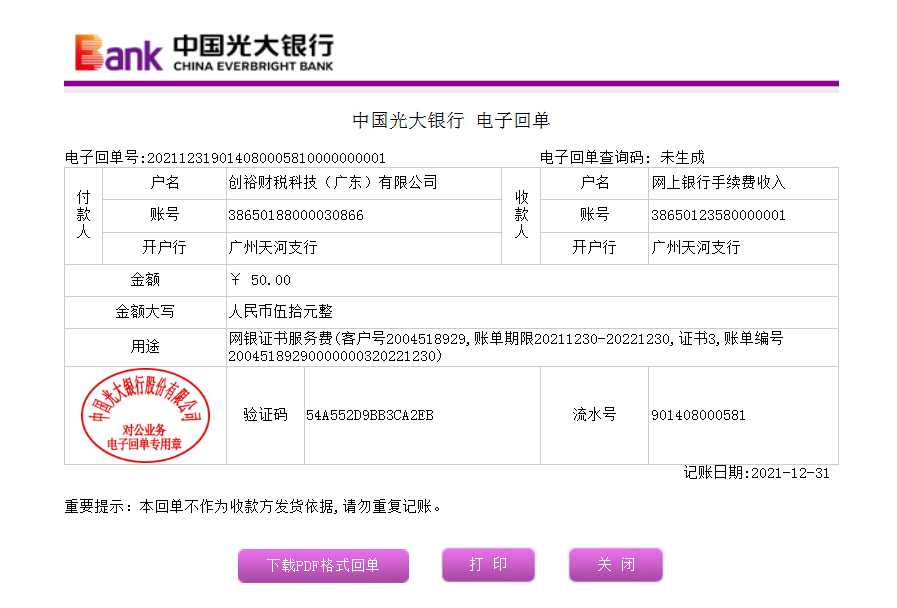The image size is (897, 608).
Task: Select payer account number 38650188000030866
Action: click(296, 215)
